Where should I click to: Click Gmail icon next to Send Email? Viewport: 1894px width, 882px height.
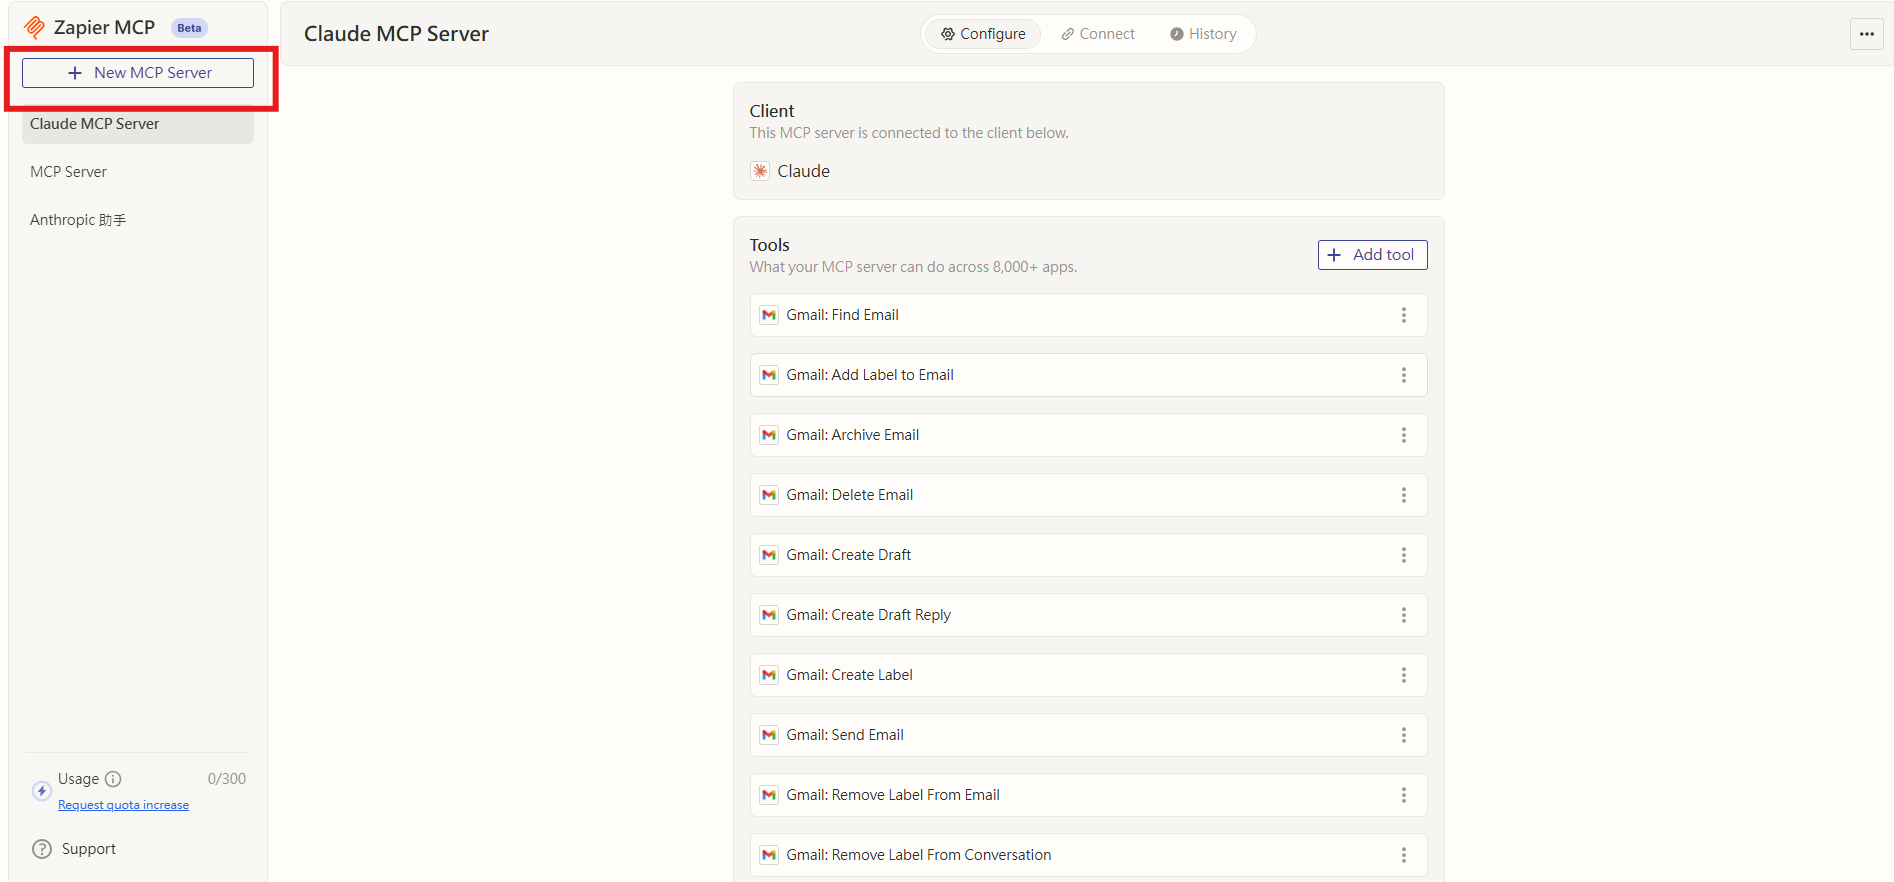(x=769, y=735)
